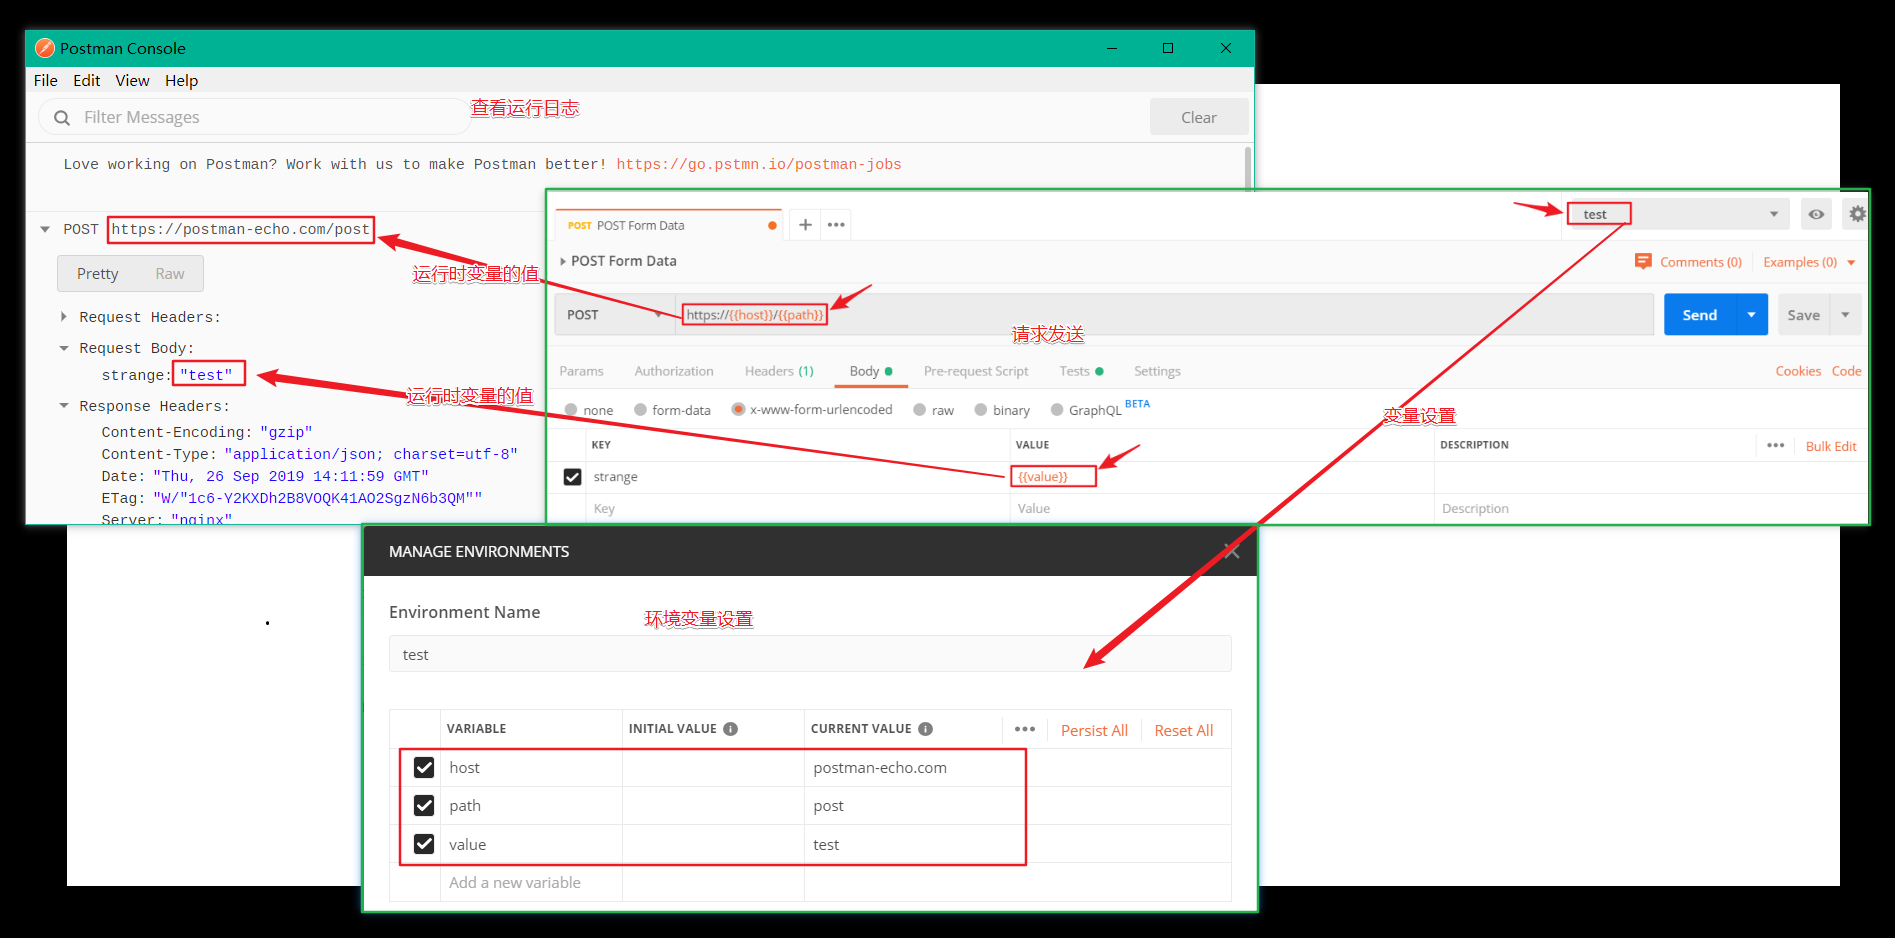Click Persist All in environments
The width and height of the screenshot is (1895, 938).
tap(1094, 730)
